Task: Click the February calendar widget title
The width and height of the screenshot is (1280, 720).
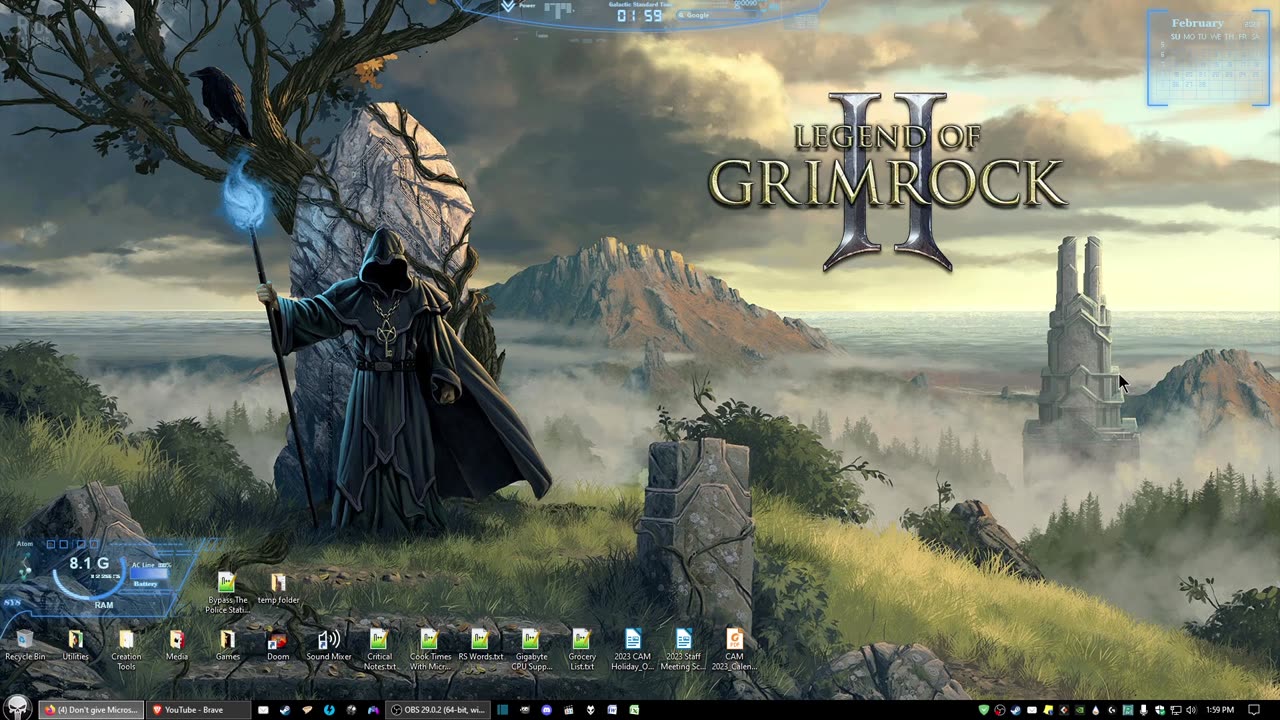Action: tap(1197, 23)
